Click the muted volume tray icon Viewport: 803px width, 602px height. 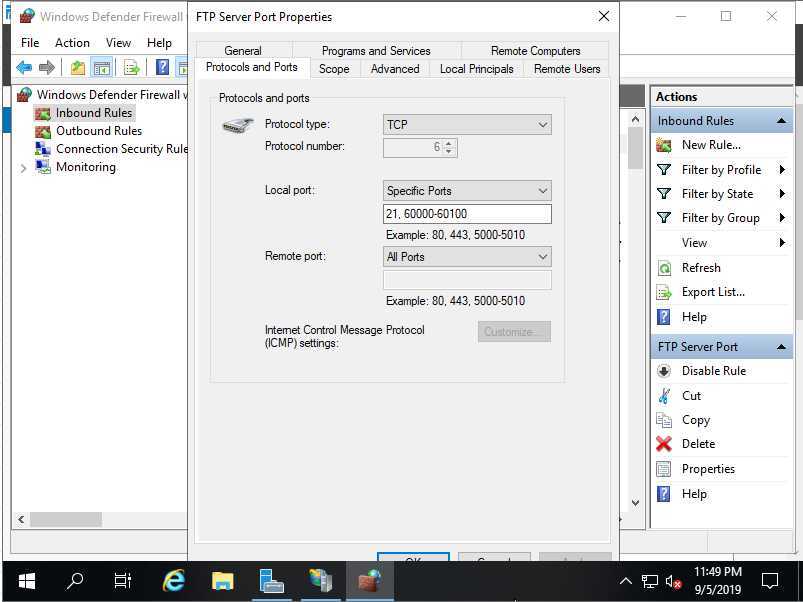pyautogui.click(x=673, y=582)
